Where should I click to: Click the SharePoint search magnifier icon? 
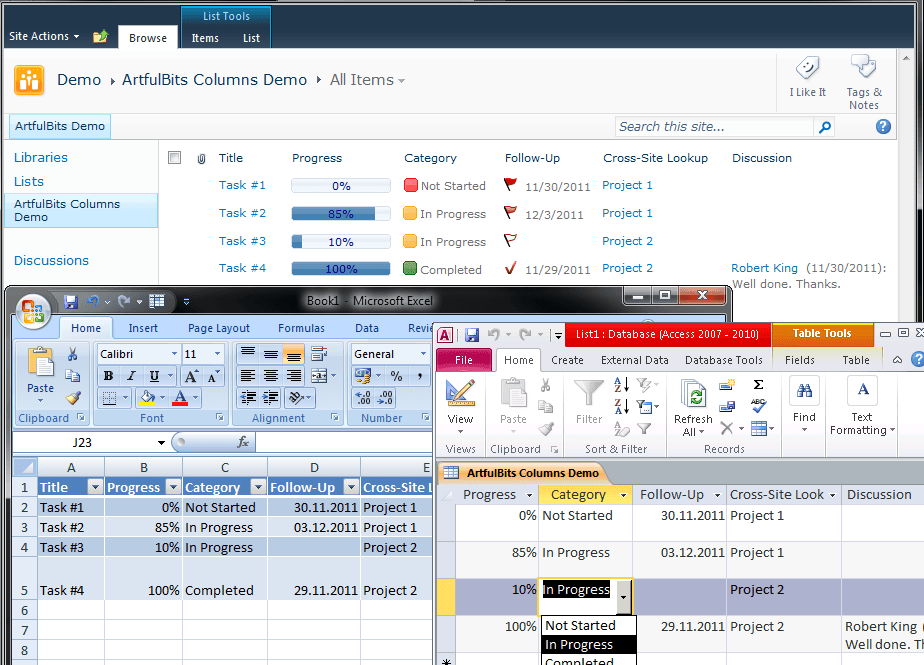[824, 127]
